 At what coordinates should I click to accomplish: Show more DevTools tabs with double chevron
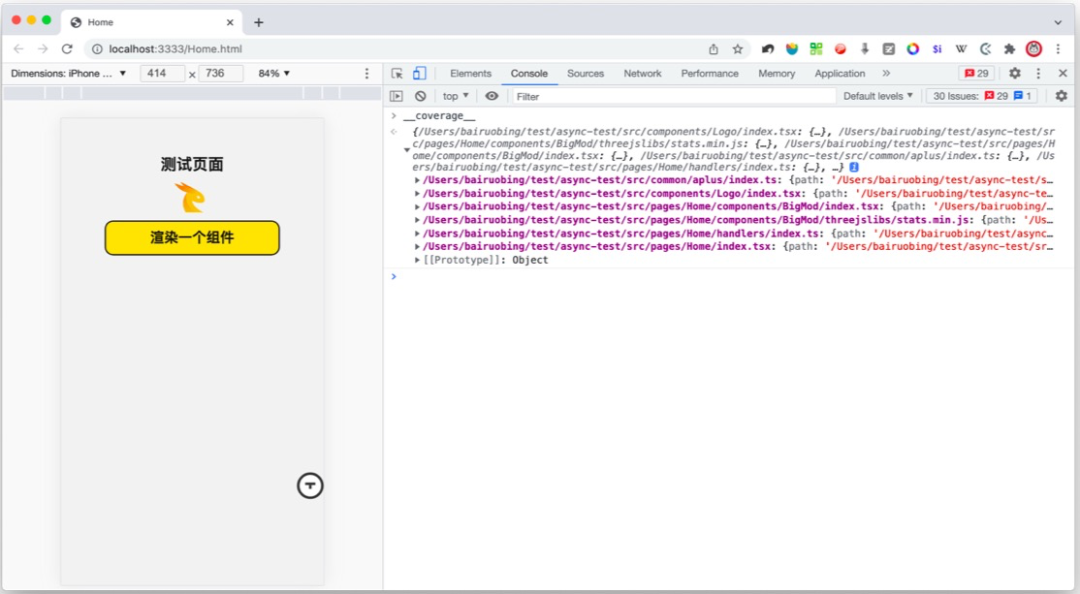point(886,73)
